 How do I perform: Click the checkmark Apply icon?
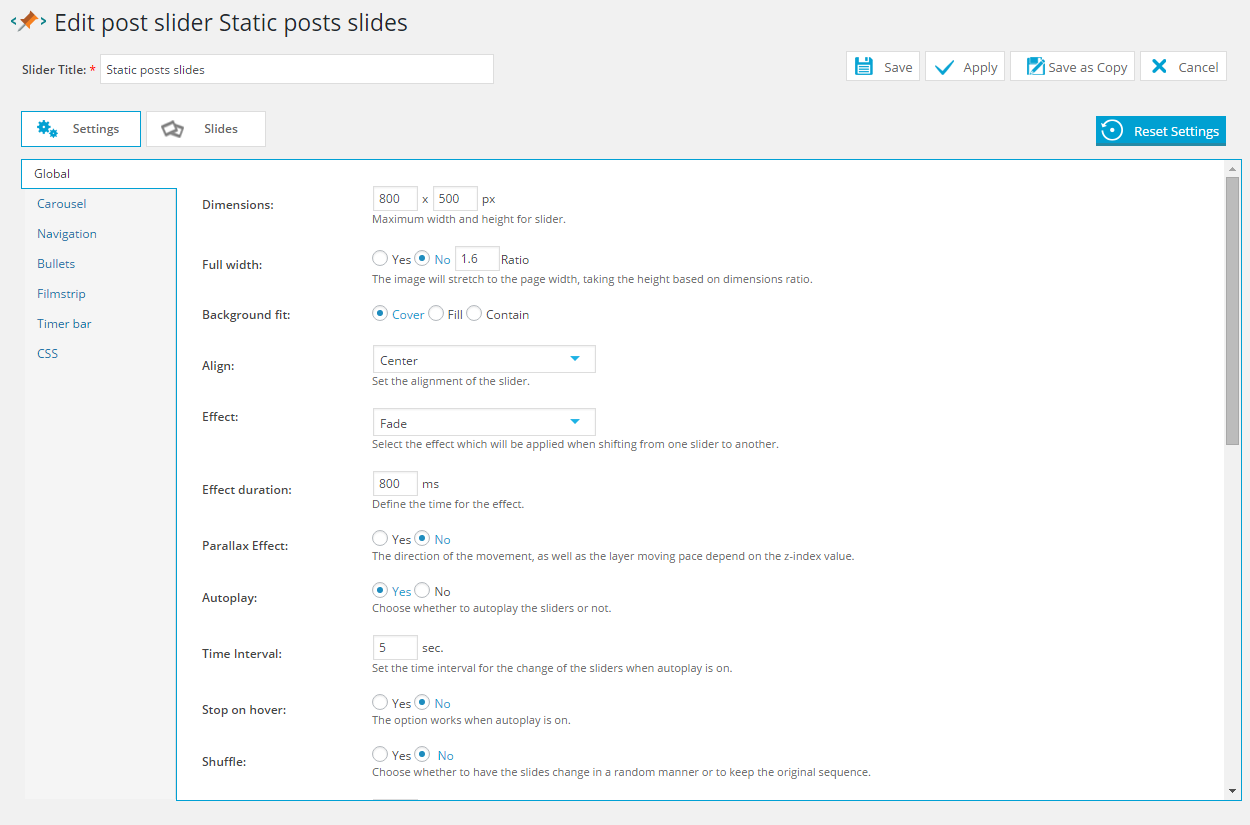point(944,67)
